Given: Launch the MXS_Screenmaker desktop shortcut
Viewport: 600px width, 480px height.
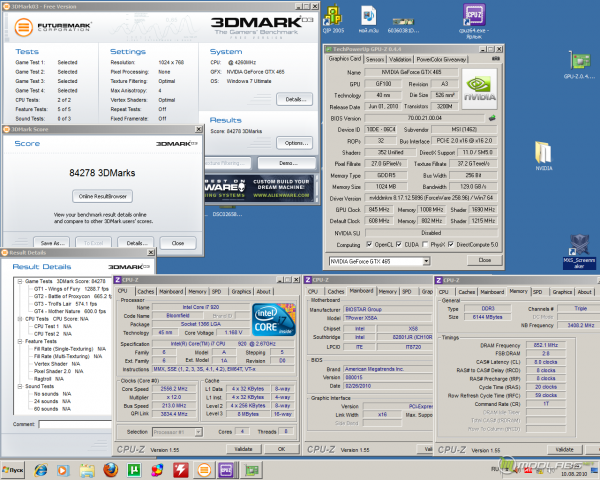Looking at the screenshot, I should click(x=579, y=251).
